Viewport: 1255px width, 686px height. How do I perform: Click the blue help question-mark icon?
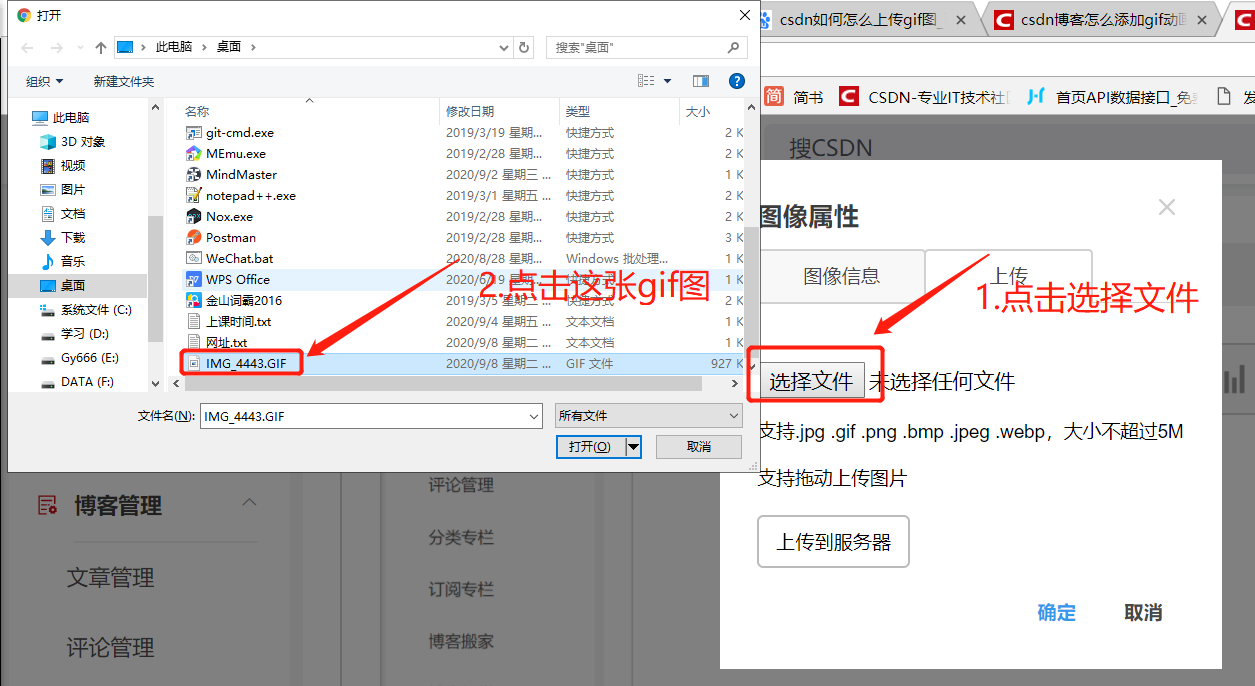(x=737, y=81)
